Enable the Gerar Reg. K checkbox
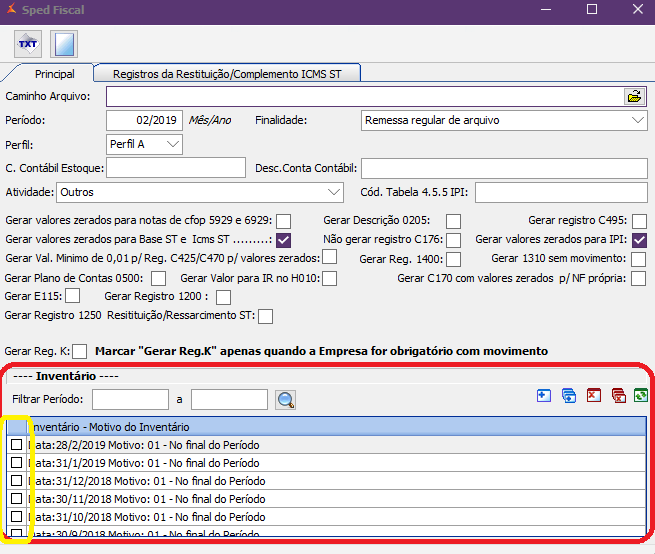Viewport: 655px width, 554px height. pyautogui.click(x=81, y=351)
